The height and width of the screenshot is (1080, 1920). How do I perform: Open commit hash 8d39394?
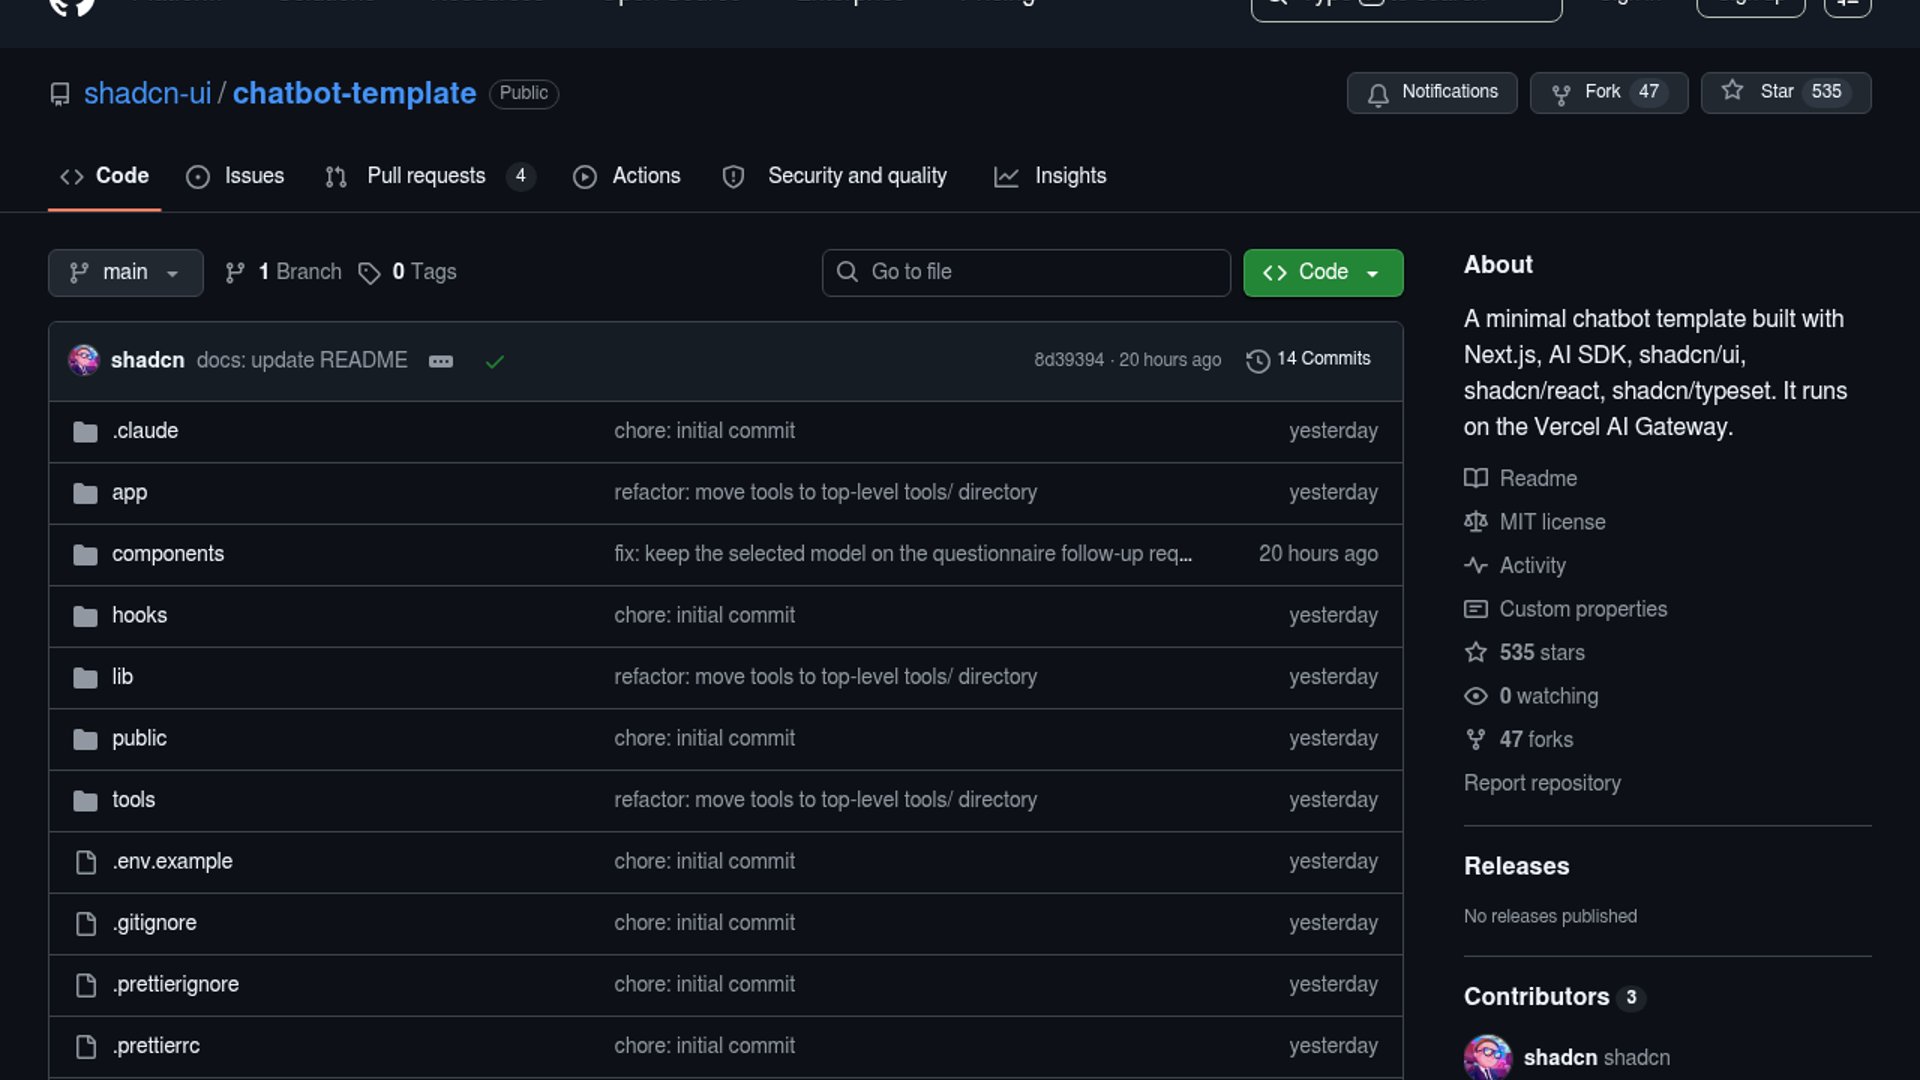click(x=1069, y=360)
